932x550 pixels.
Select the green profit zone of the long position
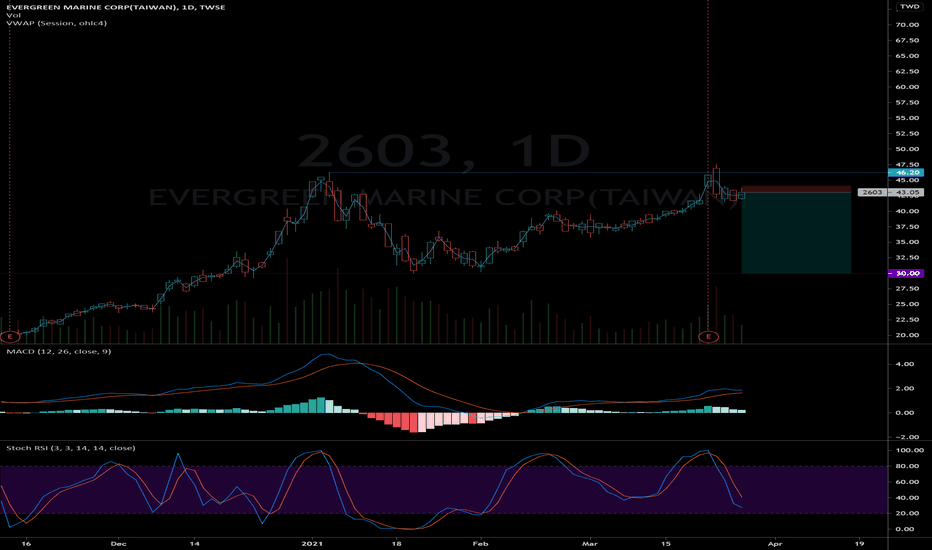[796, 233]
